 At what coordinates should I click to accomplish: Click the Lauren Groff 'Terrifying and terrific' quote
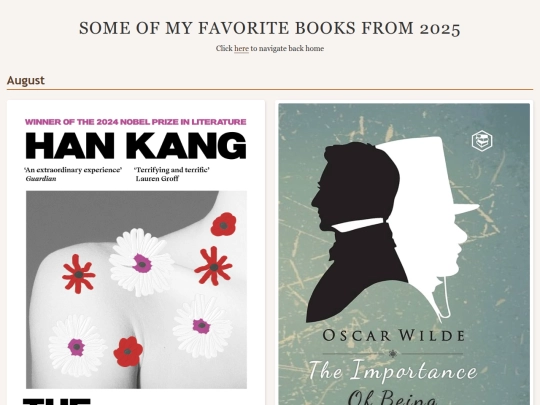click(x=172, y=174)
